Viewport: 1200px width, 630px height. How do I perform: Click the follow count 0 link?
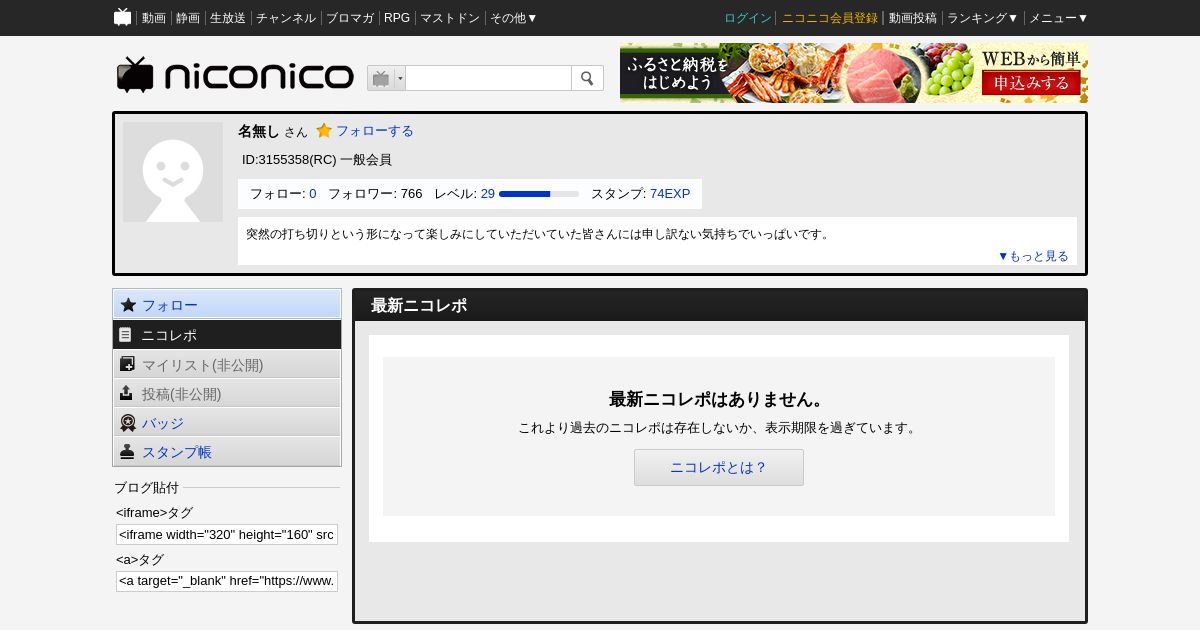[x=313, y=194]
